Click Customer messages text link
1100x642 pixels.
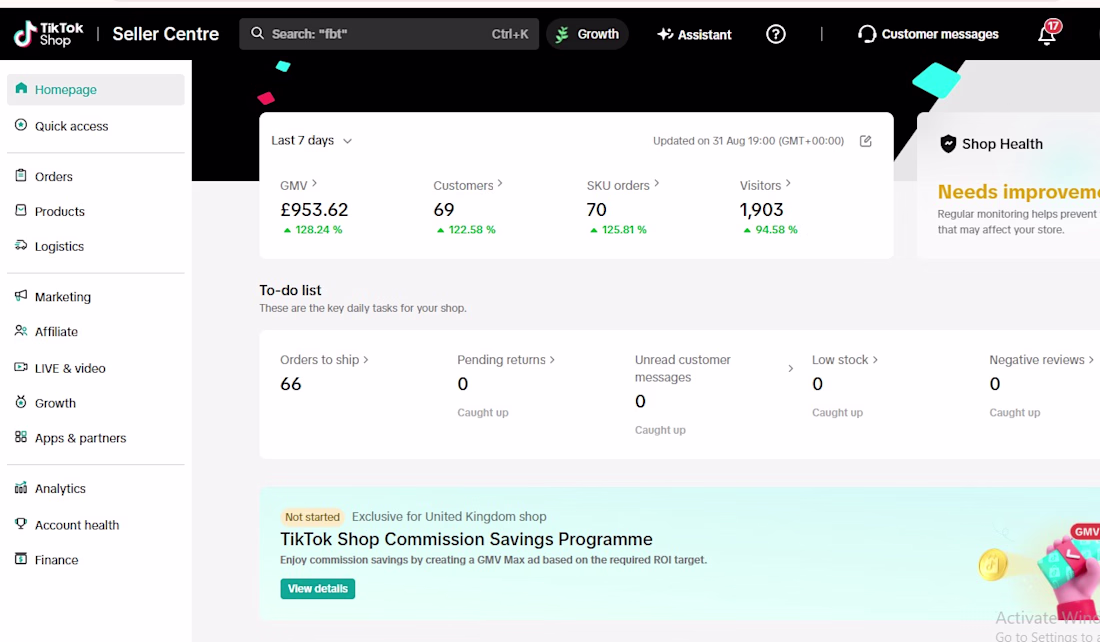939,34
